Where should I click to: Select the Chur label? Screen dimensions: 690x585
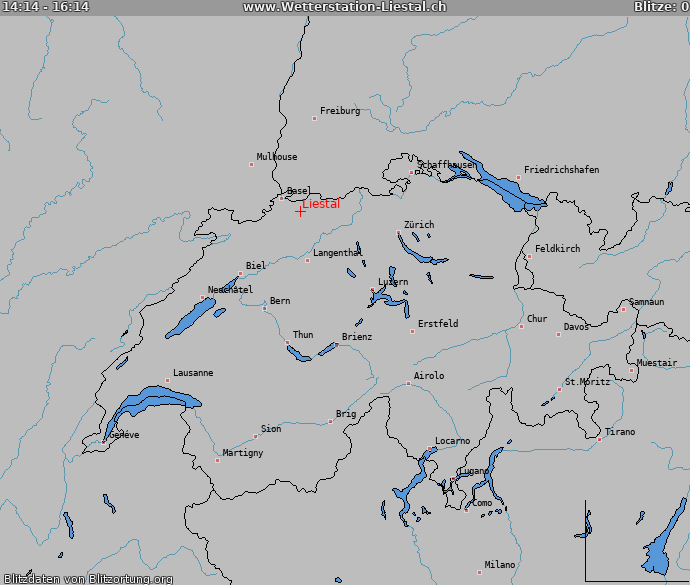click(537, 319)
